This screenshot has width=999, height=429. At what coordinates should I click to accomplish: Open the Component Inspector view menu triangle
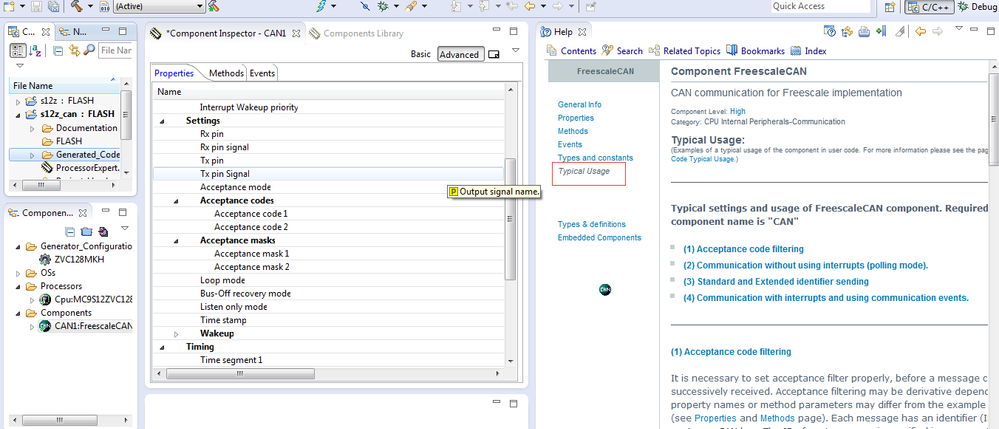click(x=515, y=49)
